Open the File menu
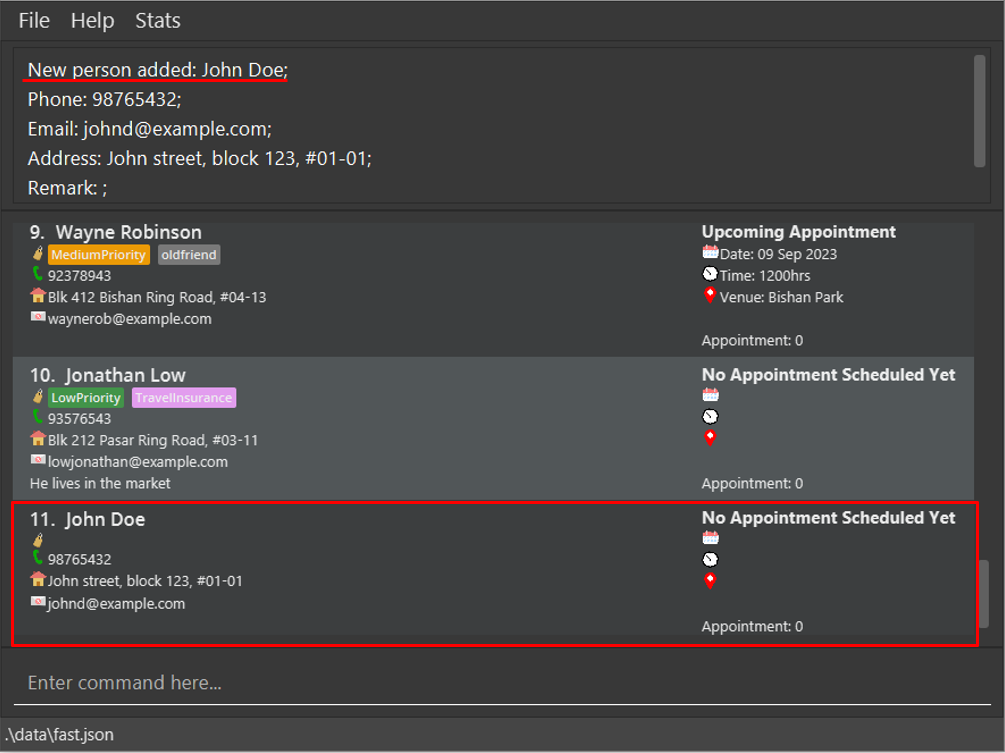 click(34, 21)
